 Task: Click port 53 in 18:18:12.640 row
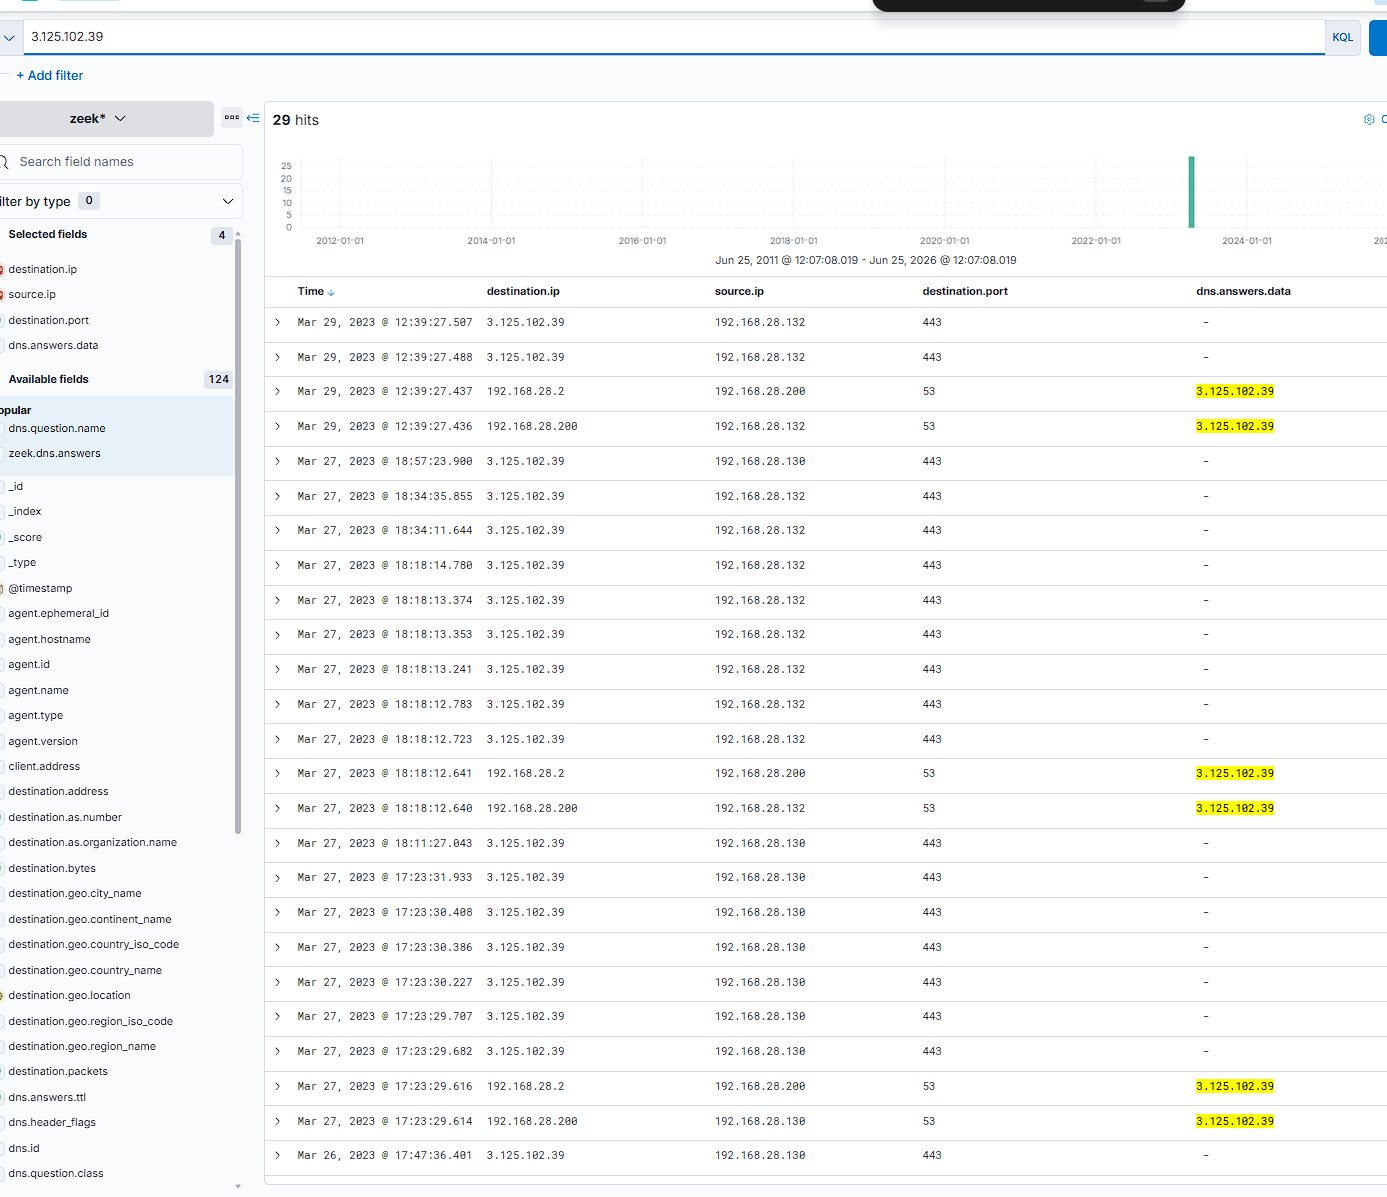tap(929, 808)
